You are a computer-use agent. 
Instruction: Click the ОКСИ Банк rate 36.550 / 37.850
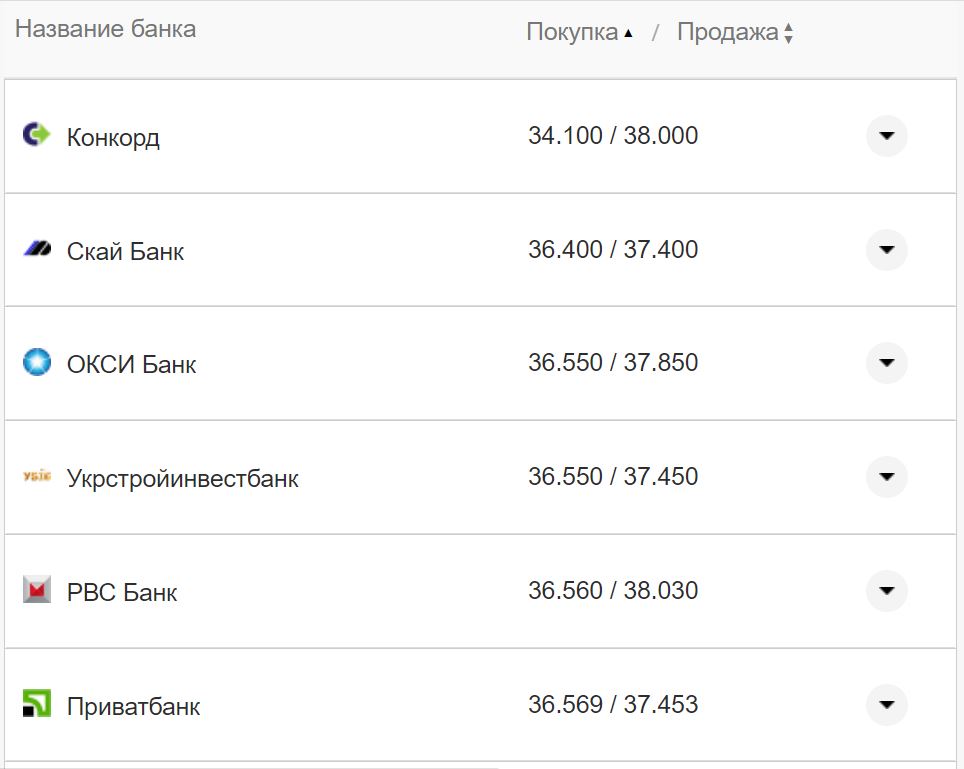612,363
